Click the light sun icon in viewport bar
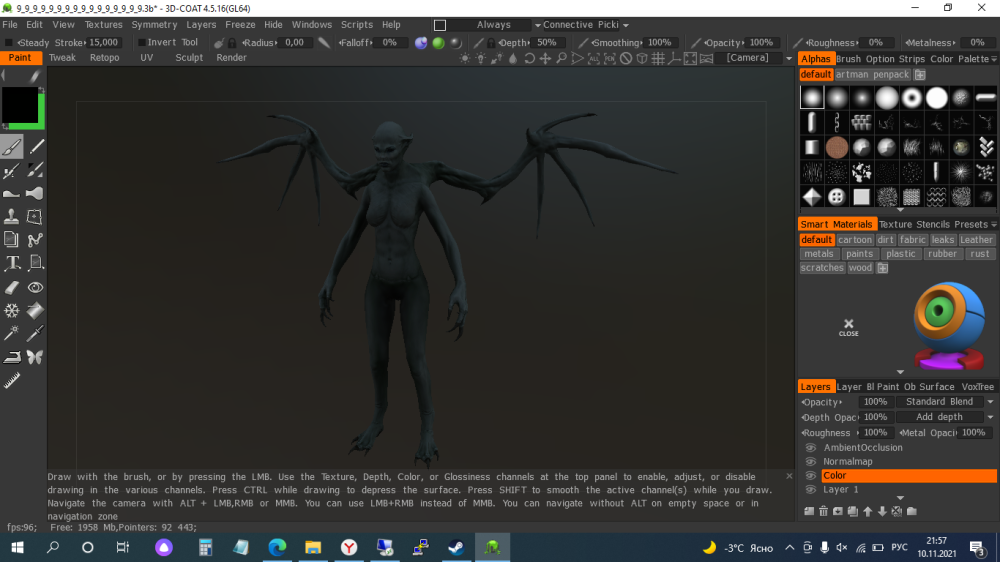Screen dimensions: 1000x562 click(465, 58)
